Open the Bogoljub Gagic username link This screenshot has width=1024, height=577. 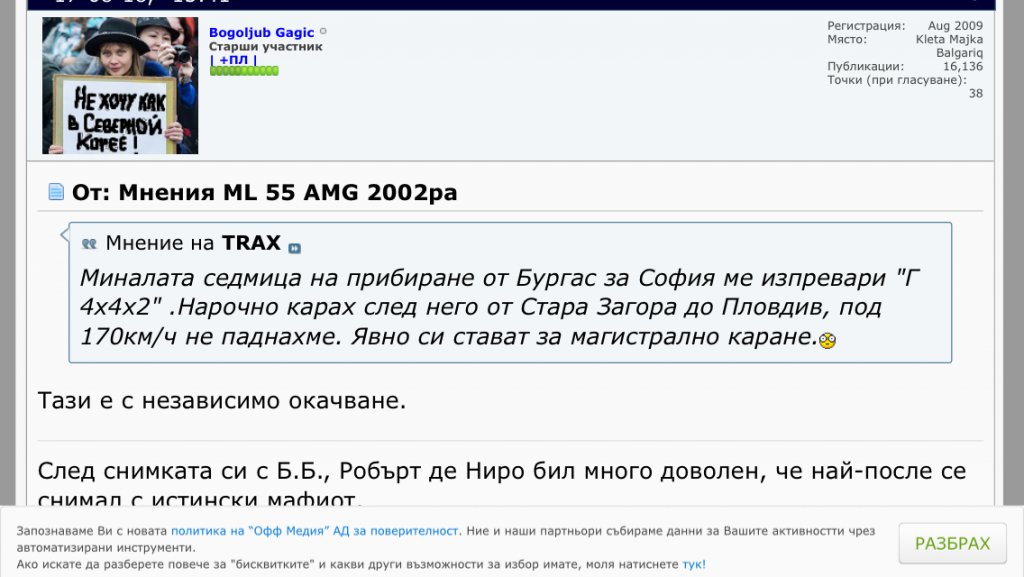261,33
